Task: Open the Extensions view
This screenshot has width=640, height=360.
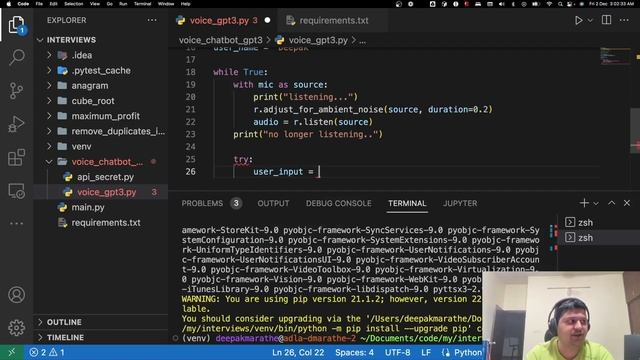Action: click(x=16, y=158)
